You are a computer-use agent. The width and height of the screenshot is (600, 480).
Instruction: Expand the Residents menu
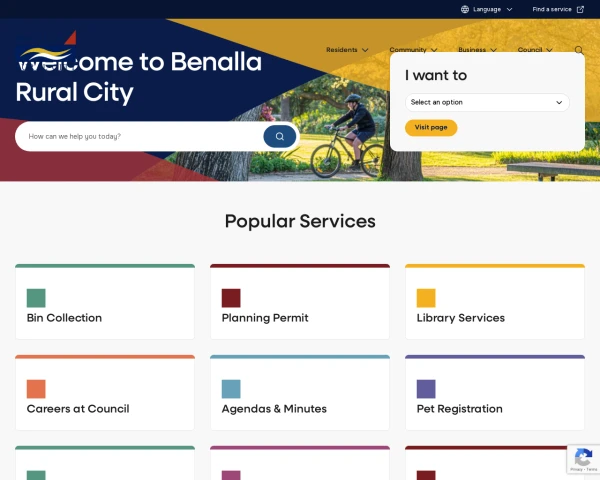(x=347, y=50)
